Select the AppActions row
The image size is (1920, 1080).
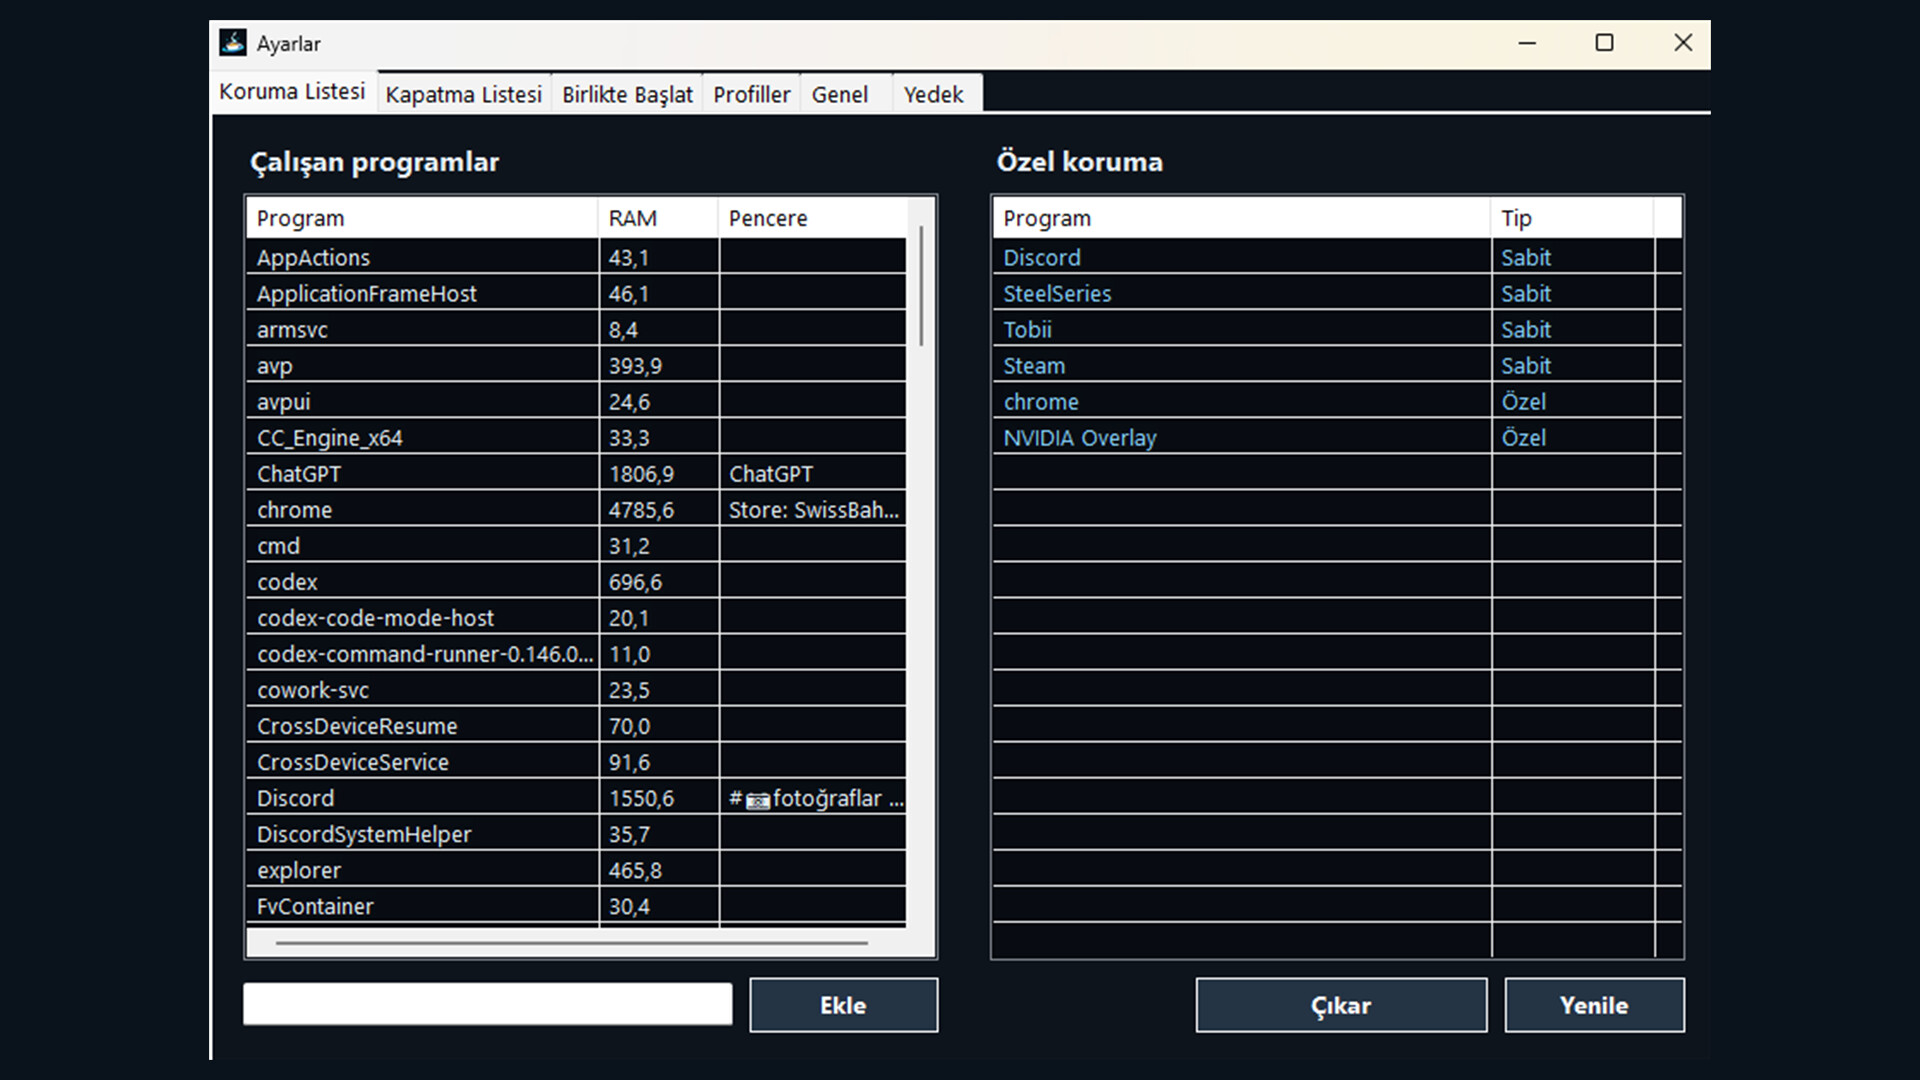pyautogui.click(x=576, y=257)
